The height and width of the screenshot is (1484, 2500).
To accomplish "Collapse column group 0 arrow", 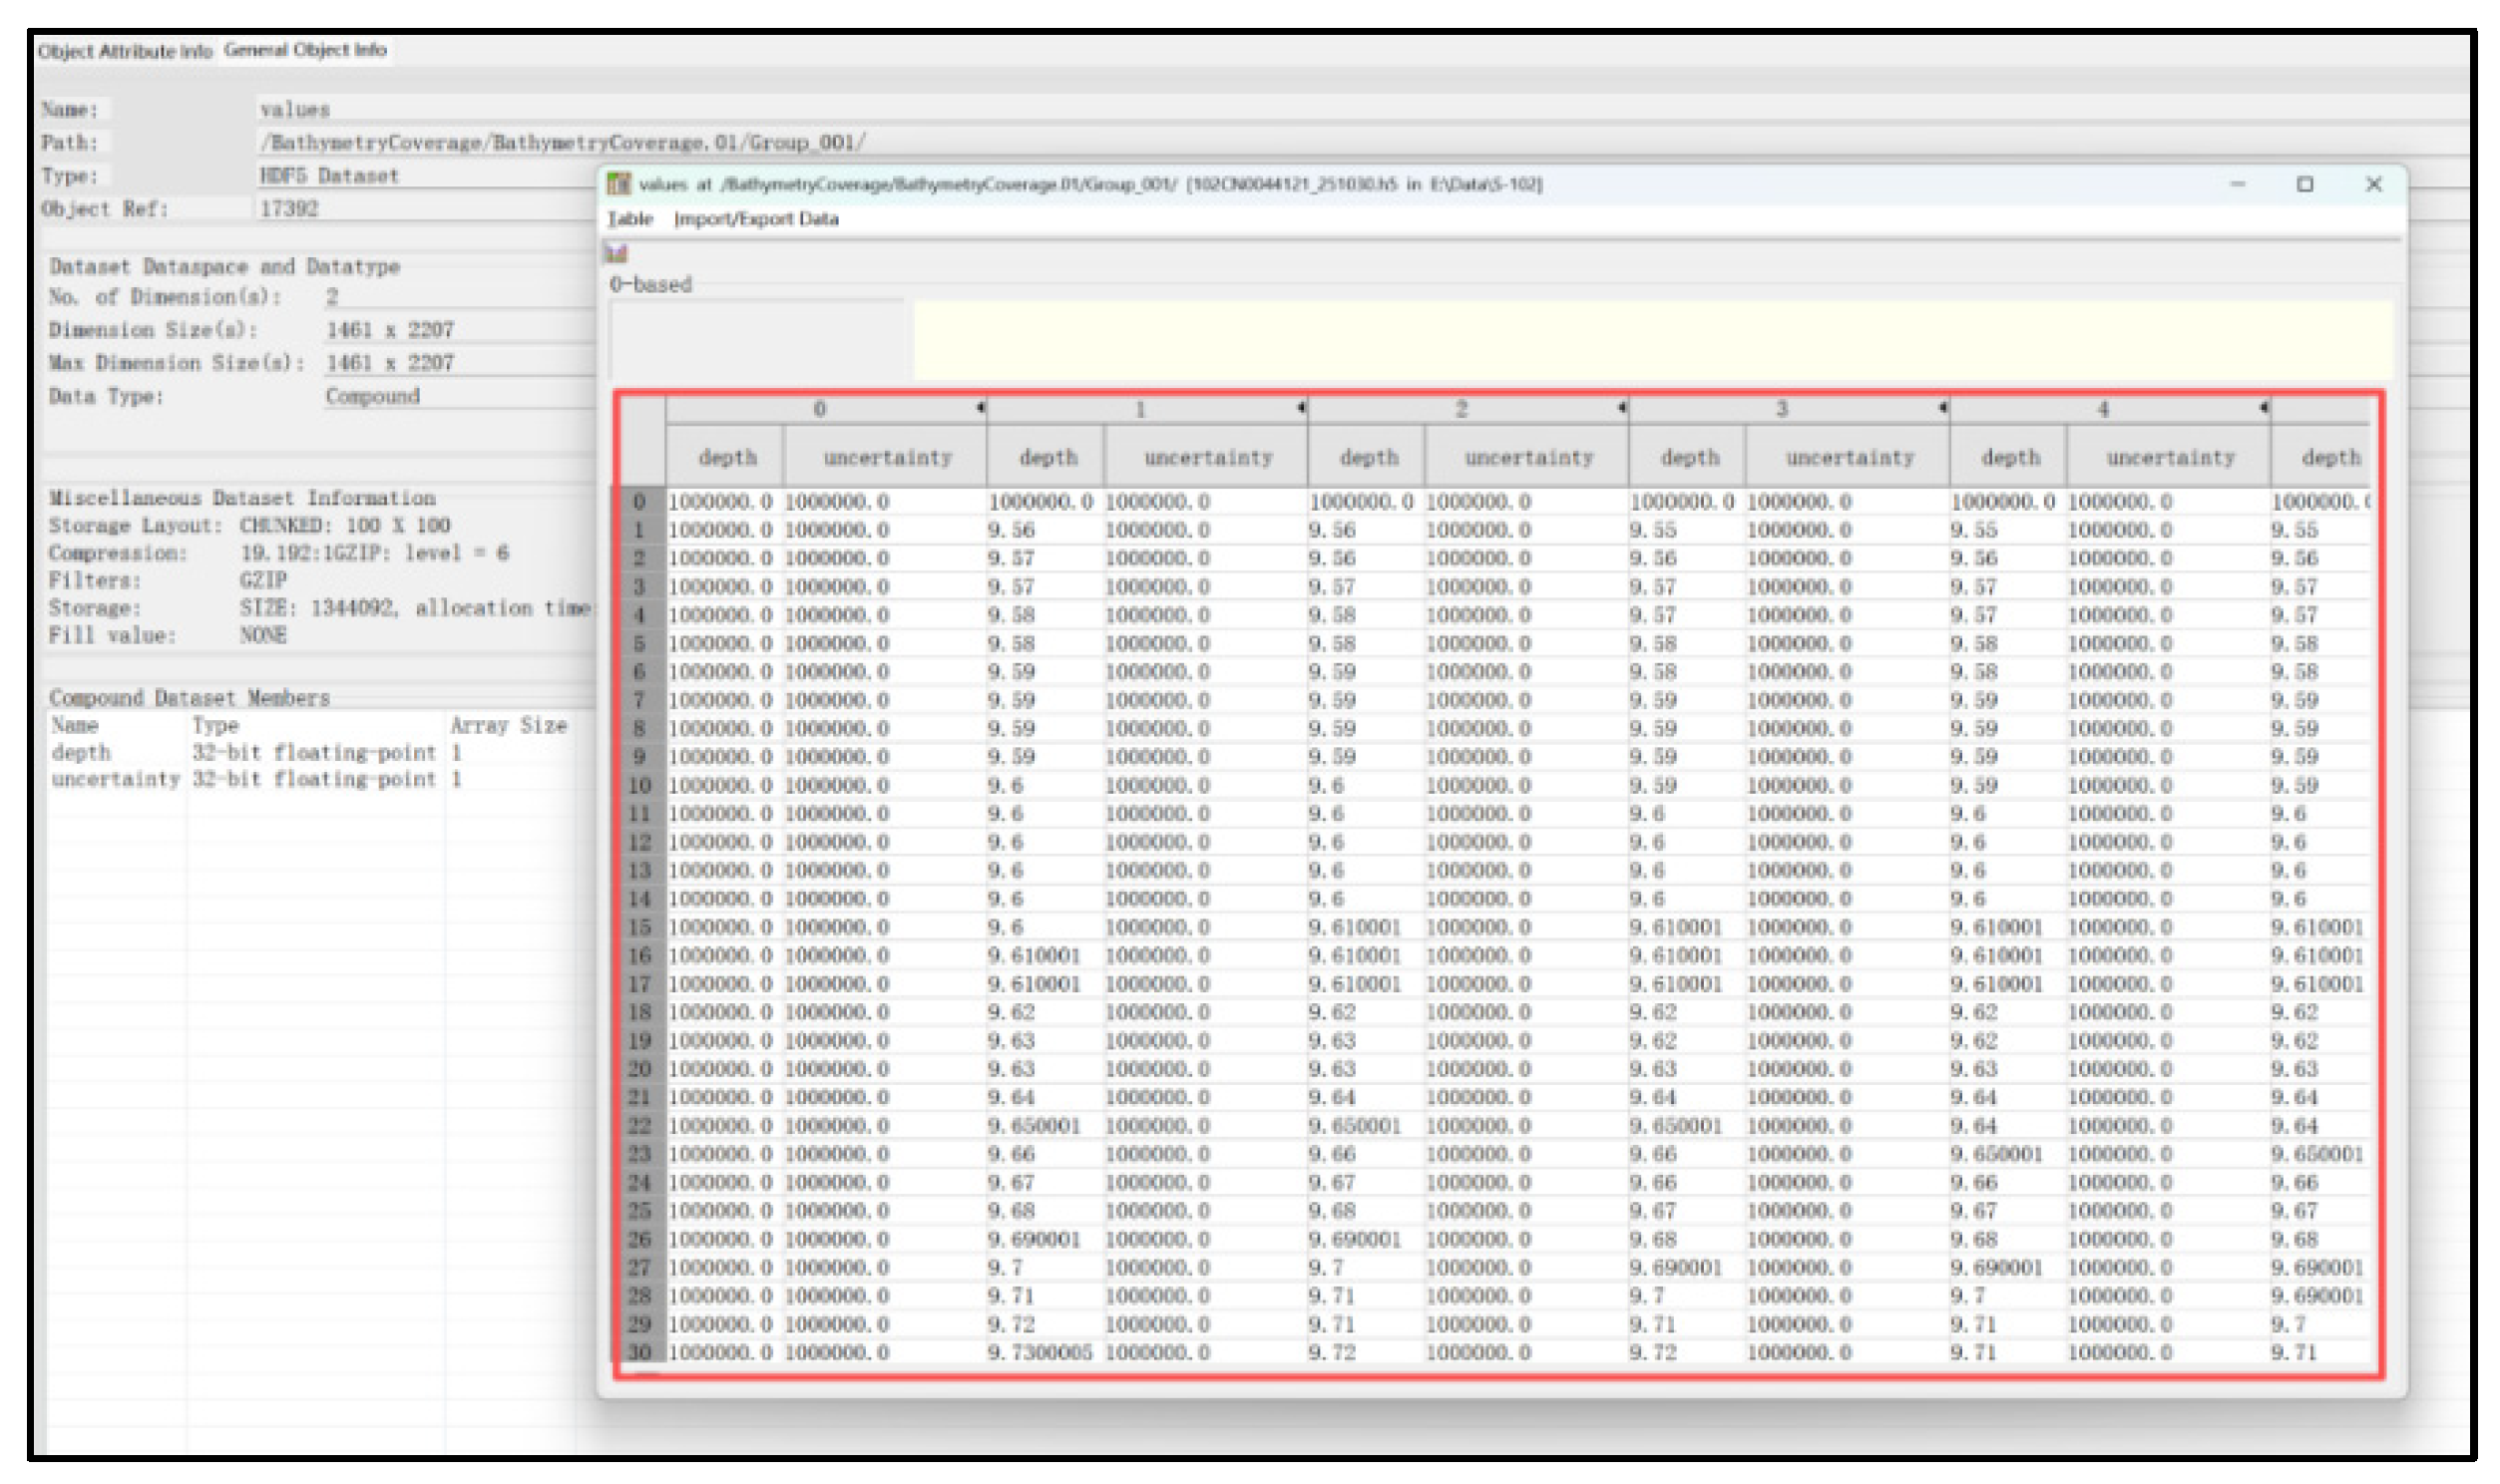I will click(x=980, y=407).
